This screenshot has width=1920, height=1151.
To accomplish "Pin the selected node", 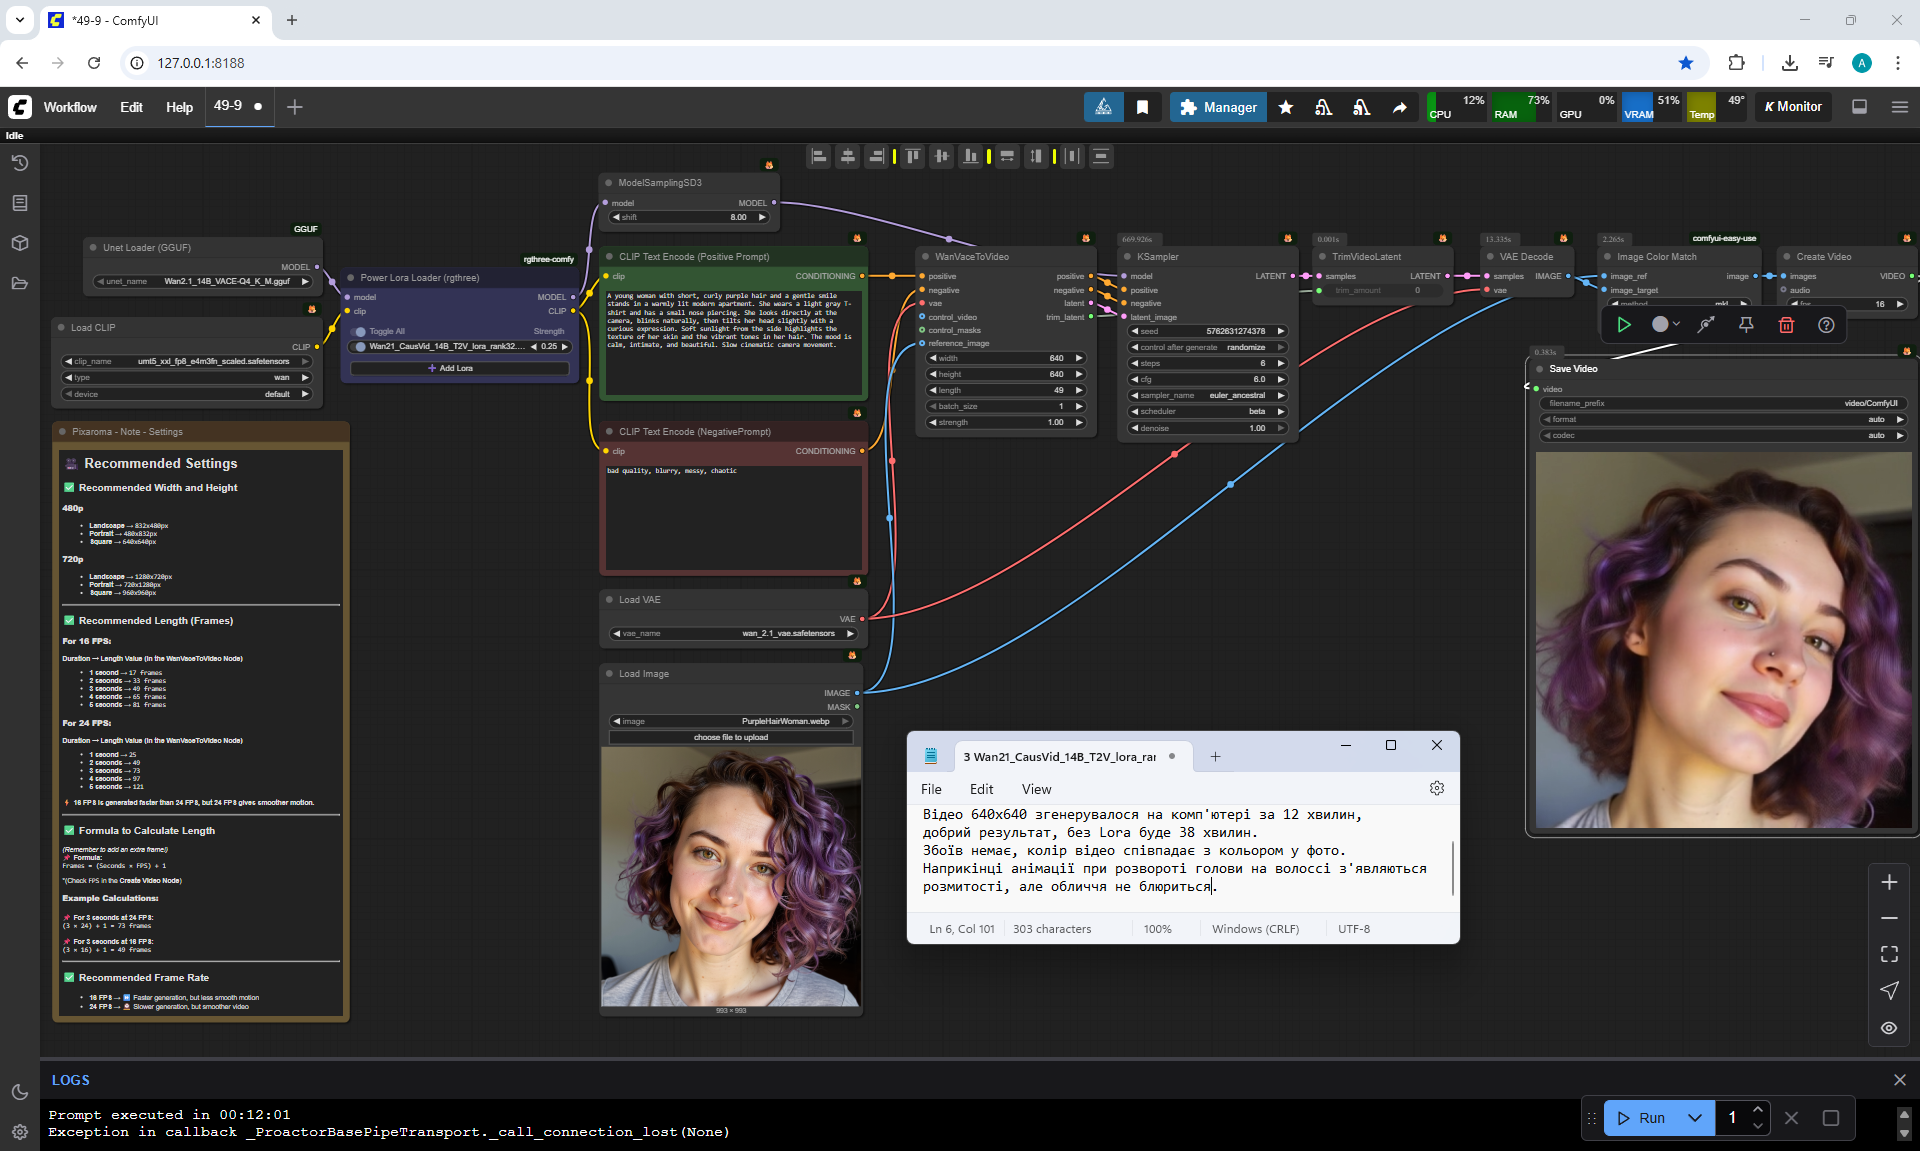I will pyautogui.click(x=1746, y=325).
